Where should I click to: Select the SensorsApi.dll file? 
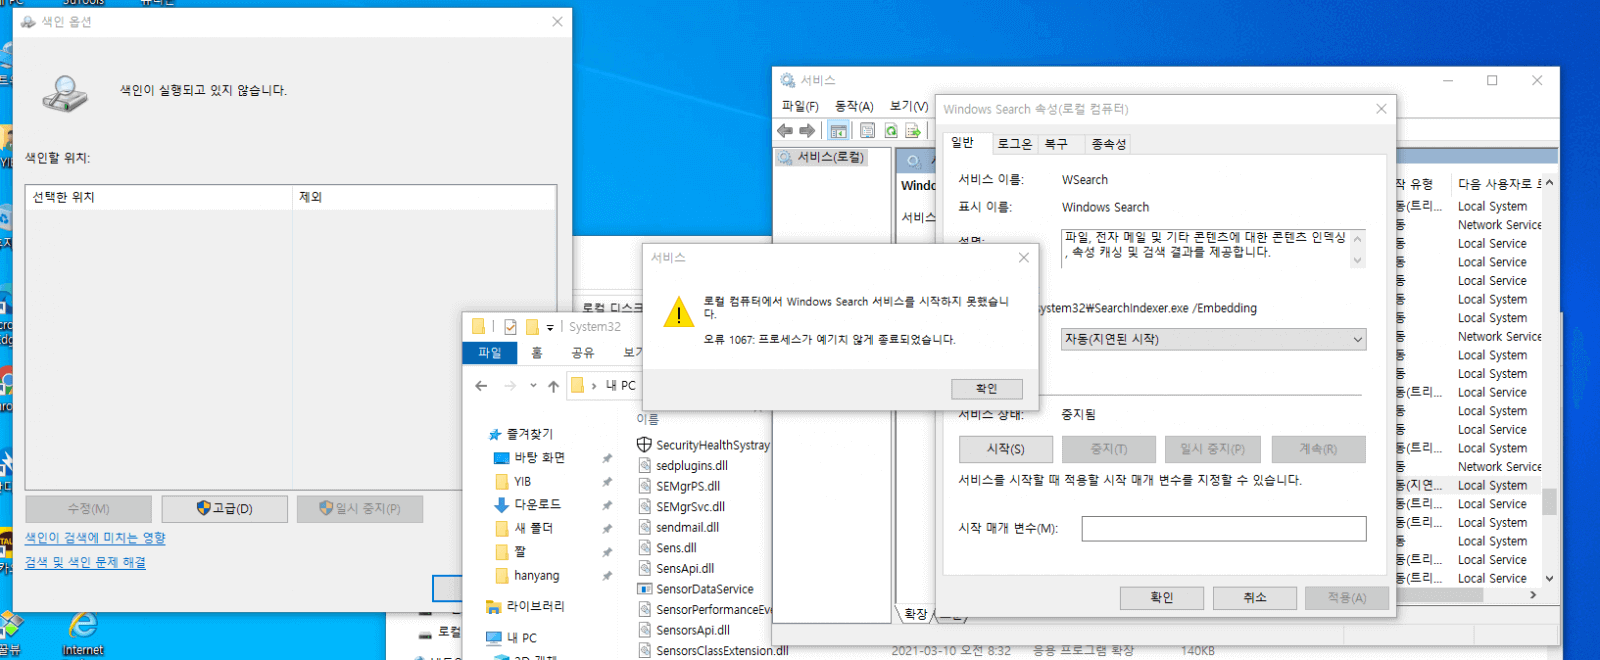point(692,630)
